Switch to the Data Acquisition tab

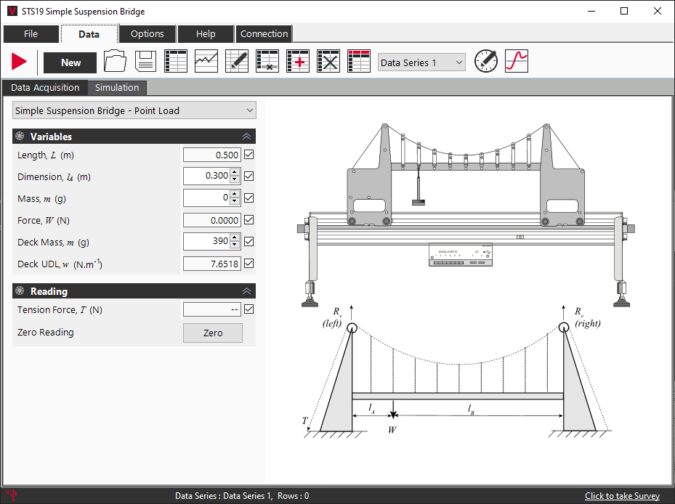(x=45, y=88)
